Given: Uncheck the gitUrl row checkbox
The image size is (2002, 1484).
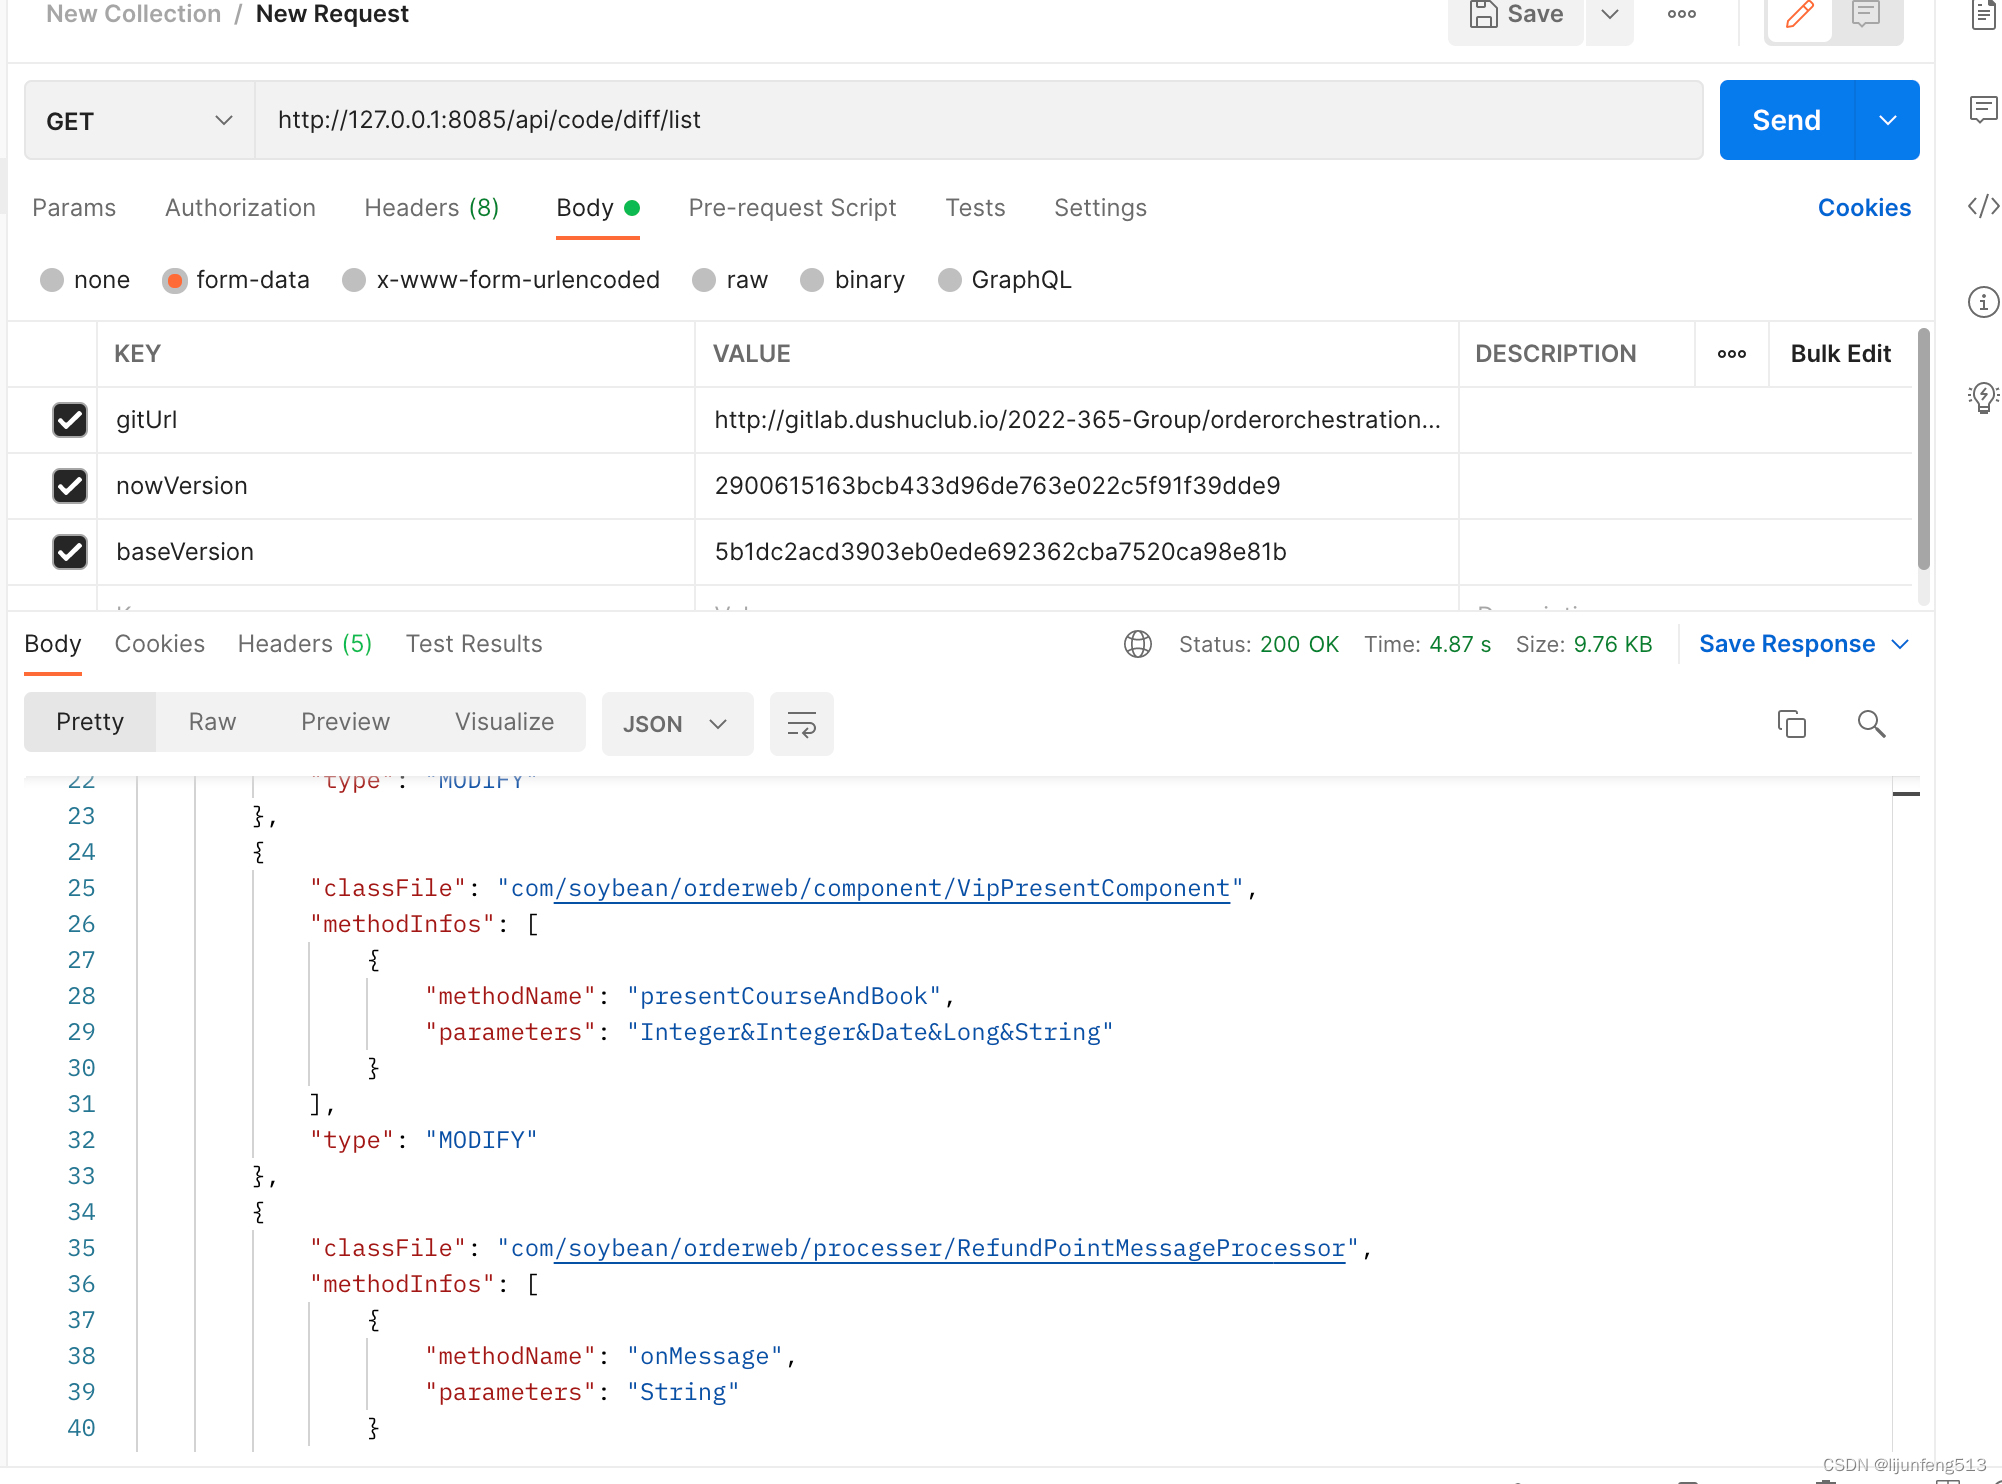Looking at the screenshot, I should coord(70,420).
